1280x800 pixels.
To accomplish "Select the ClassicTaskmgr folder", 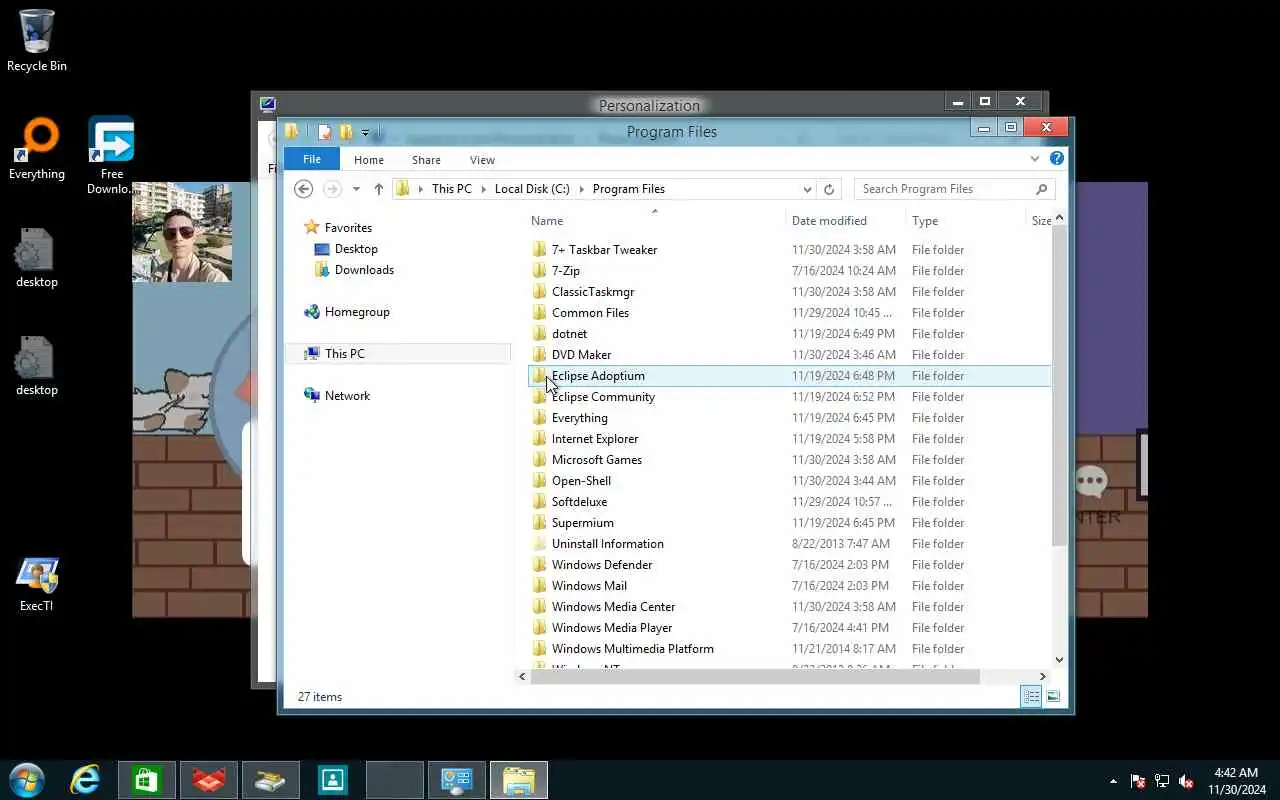I will coord(593,292).
